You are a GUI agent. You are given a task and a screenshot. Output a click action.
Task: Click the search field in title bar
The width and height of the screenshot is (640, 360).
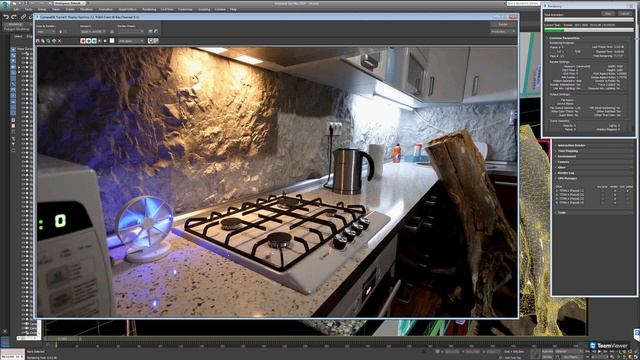[524, 3]
